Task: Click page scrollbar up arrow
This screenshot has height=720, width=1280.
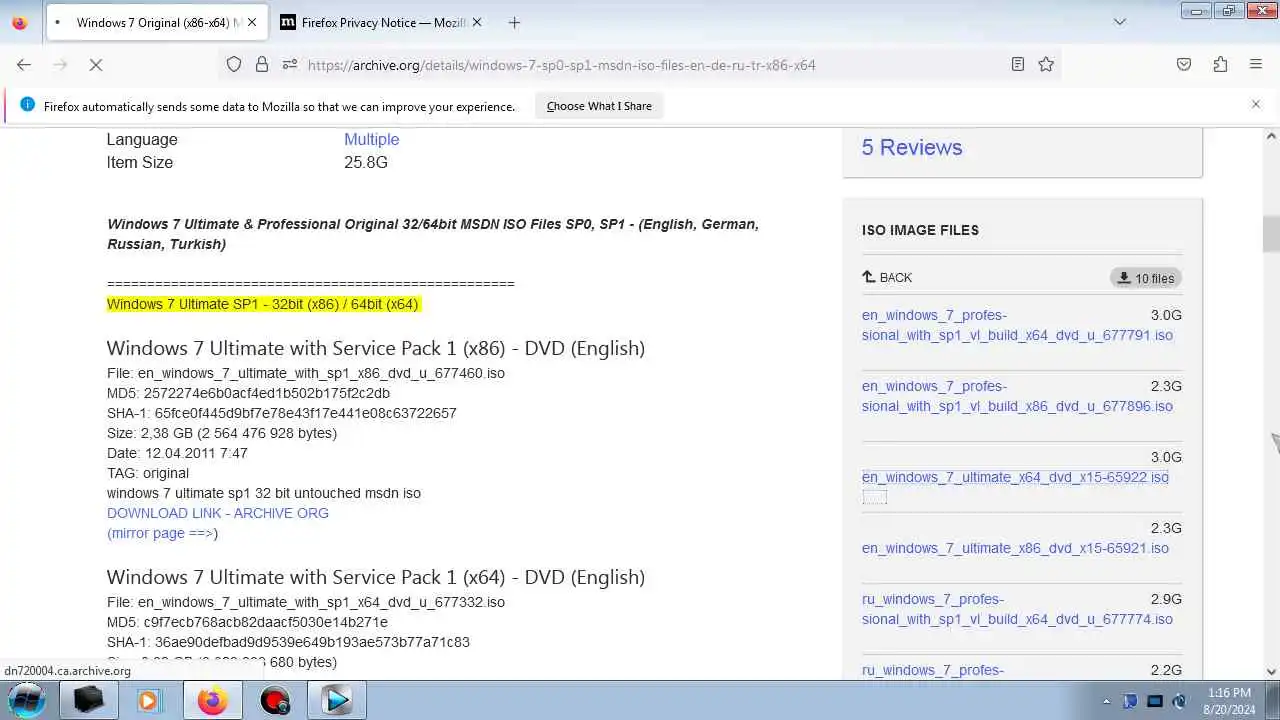Action: (x=1271, y=136)
